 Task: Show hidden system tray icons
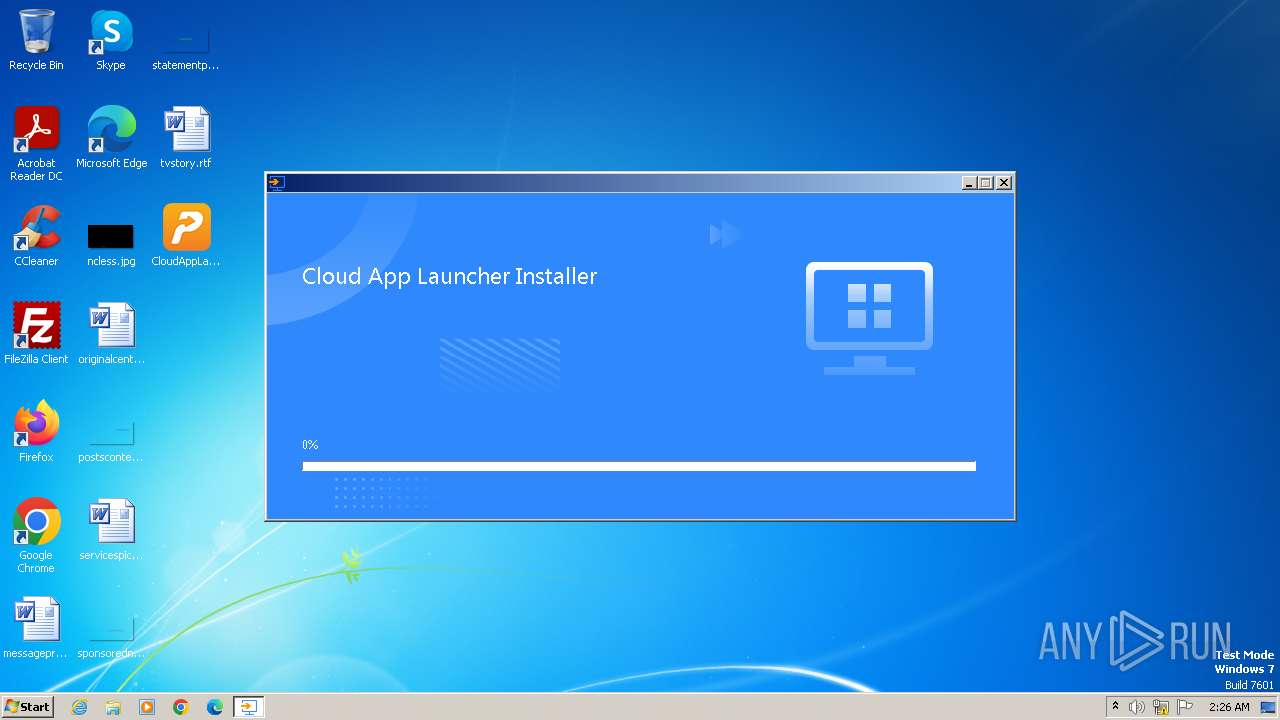1115,706
